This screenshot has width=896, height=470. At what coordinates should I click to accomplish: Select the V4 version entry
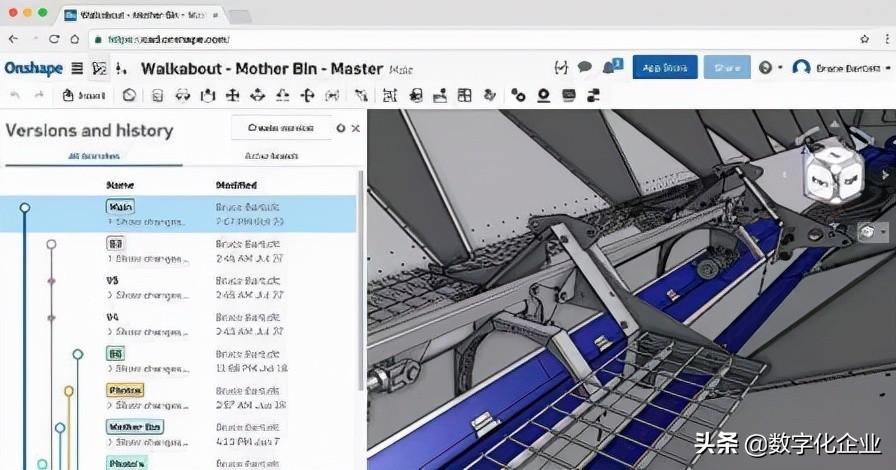pos(113,317)
